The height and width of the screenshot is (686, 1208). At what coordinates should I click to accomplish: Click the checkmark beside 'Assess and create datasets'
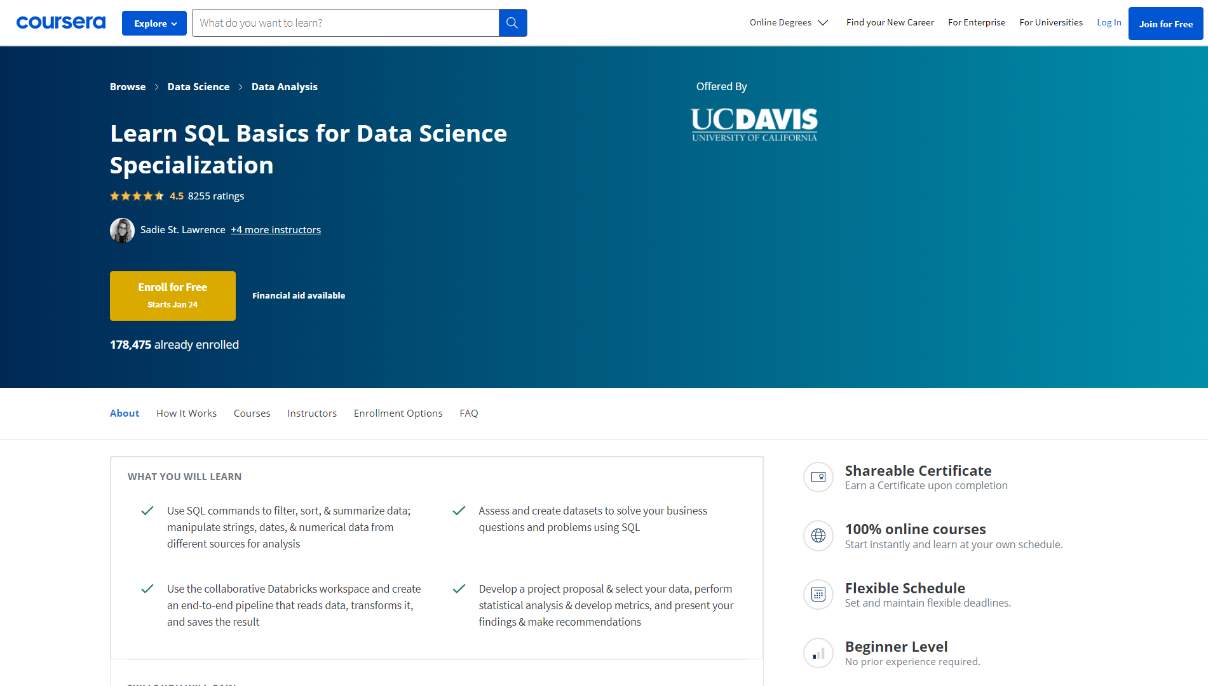[x=459, y=511]
